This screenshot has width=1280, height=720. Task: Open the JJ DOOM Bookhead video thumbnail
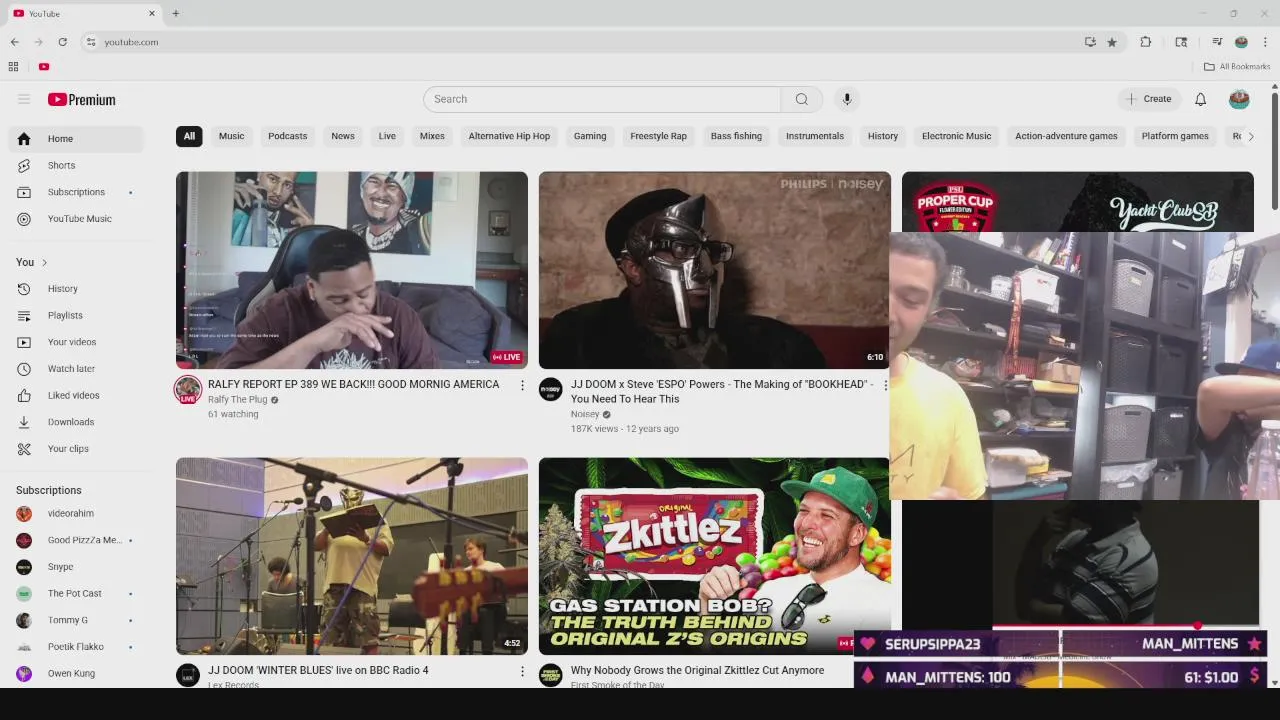[x=714, y=270]
